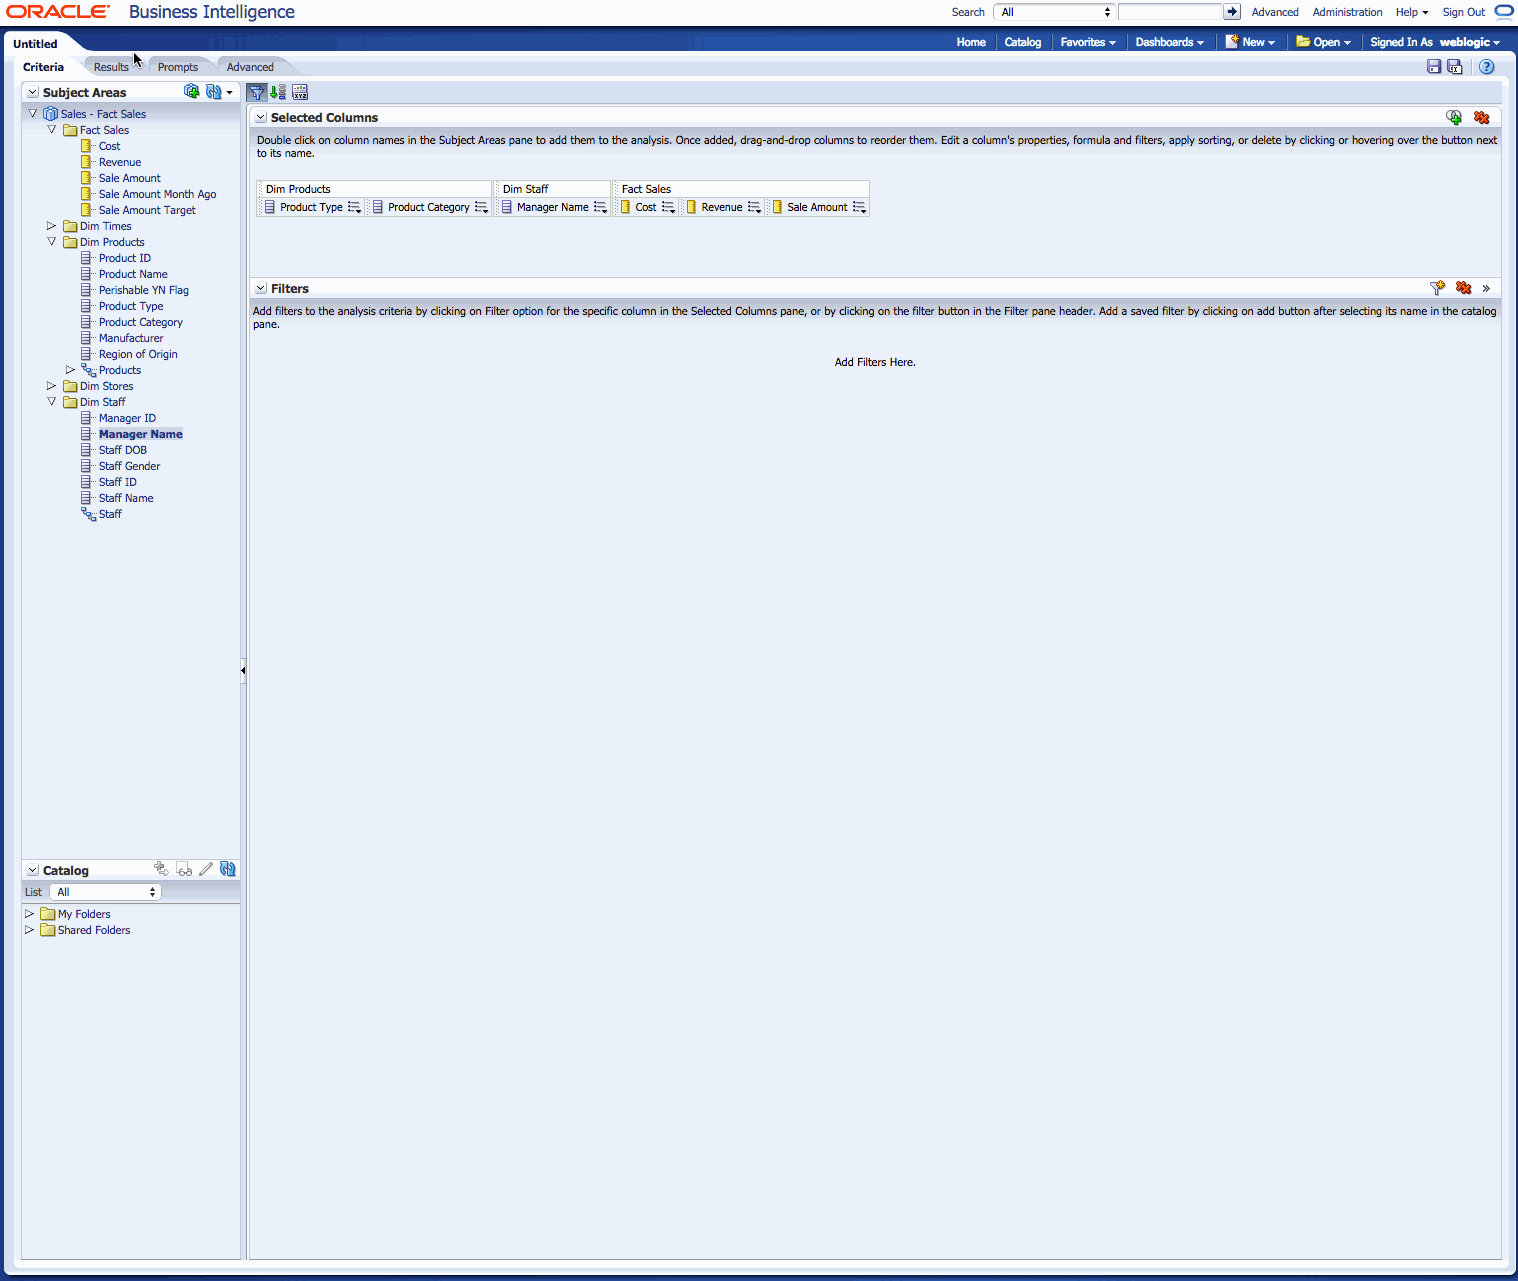
Task: Click the green-arrow Selection Steps toolbar icon
Action: (x=278, y=92)
